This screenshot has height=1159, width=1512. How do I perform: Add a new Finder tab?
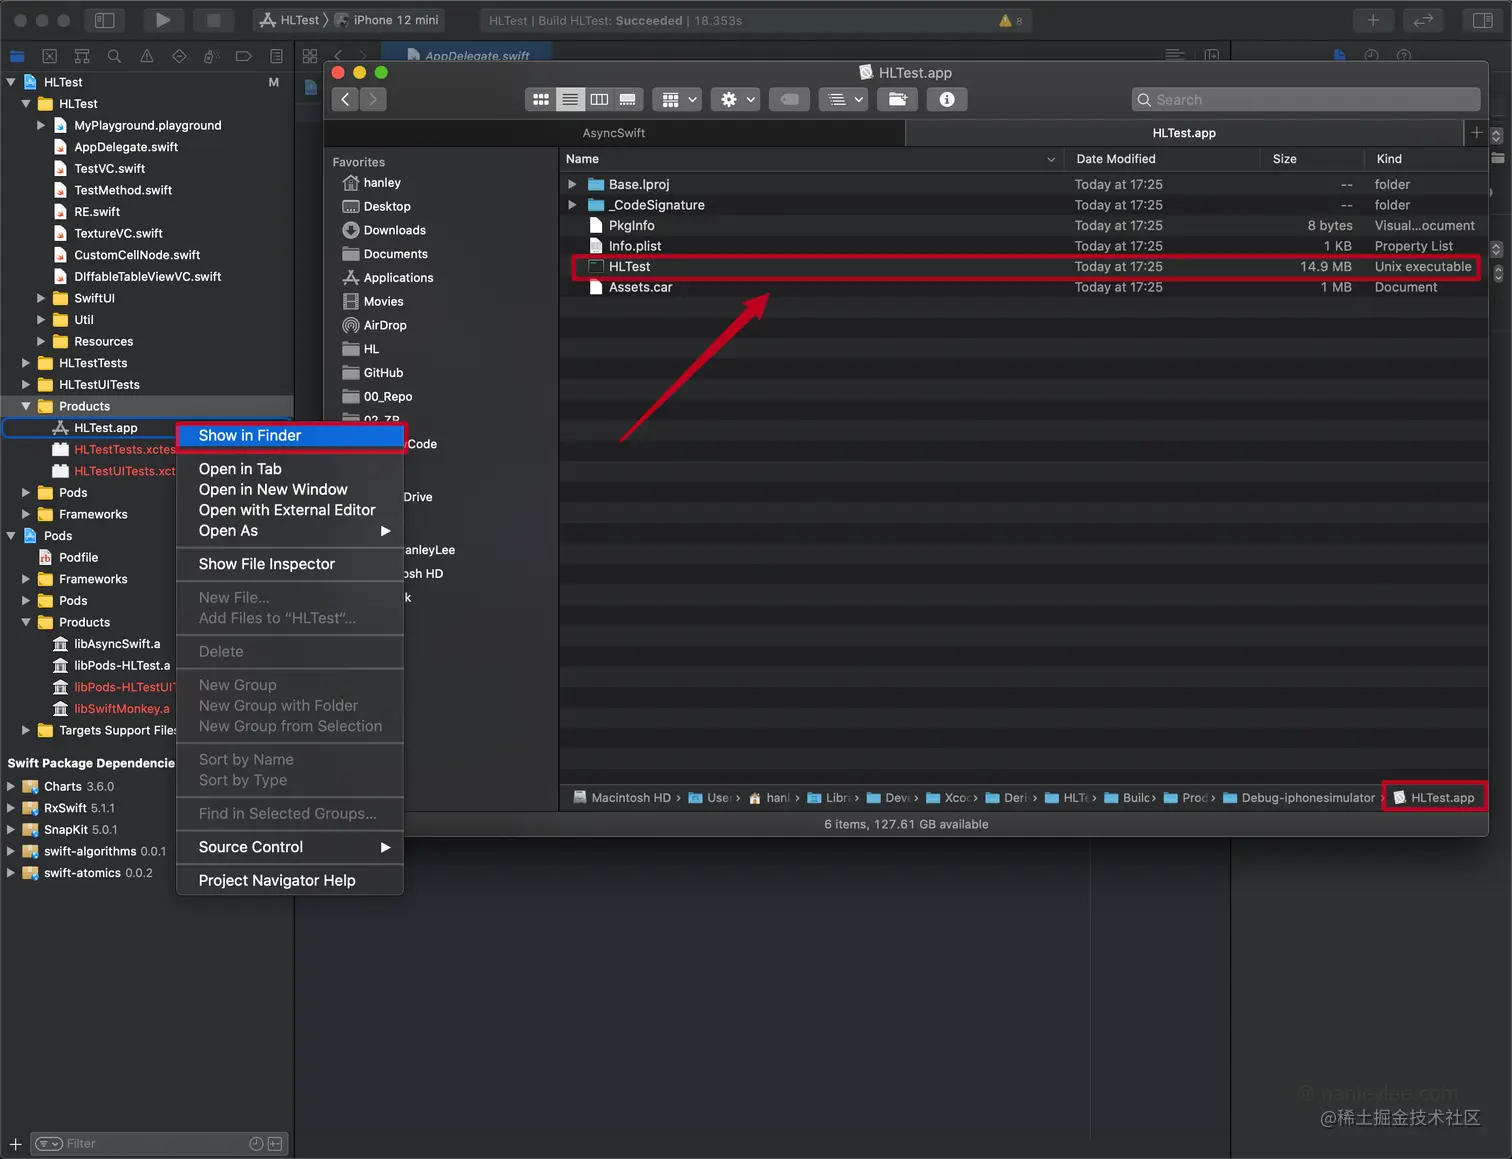1476,132
